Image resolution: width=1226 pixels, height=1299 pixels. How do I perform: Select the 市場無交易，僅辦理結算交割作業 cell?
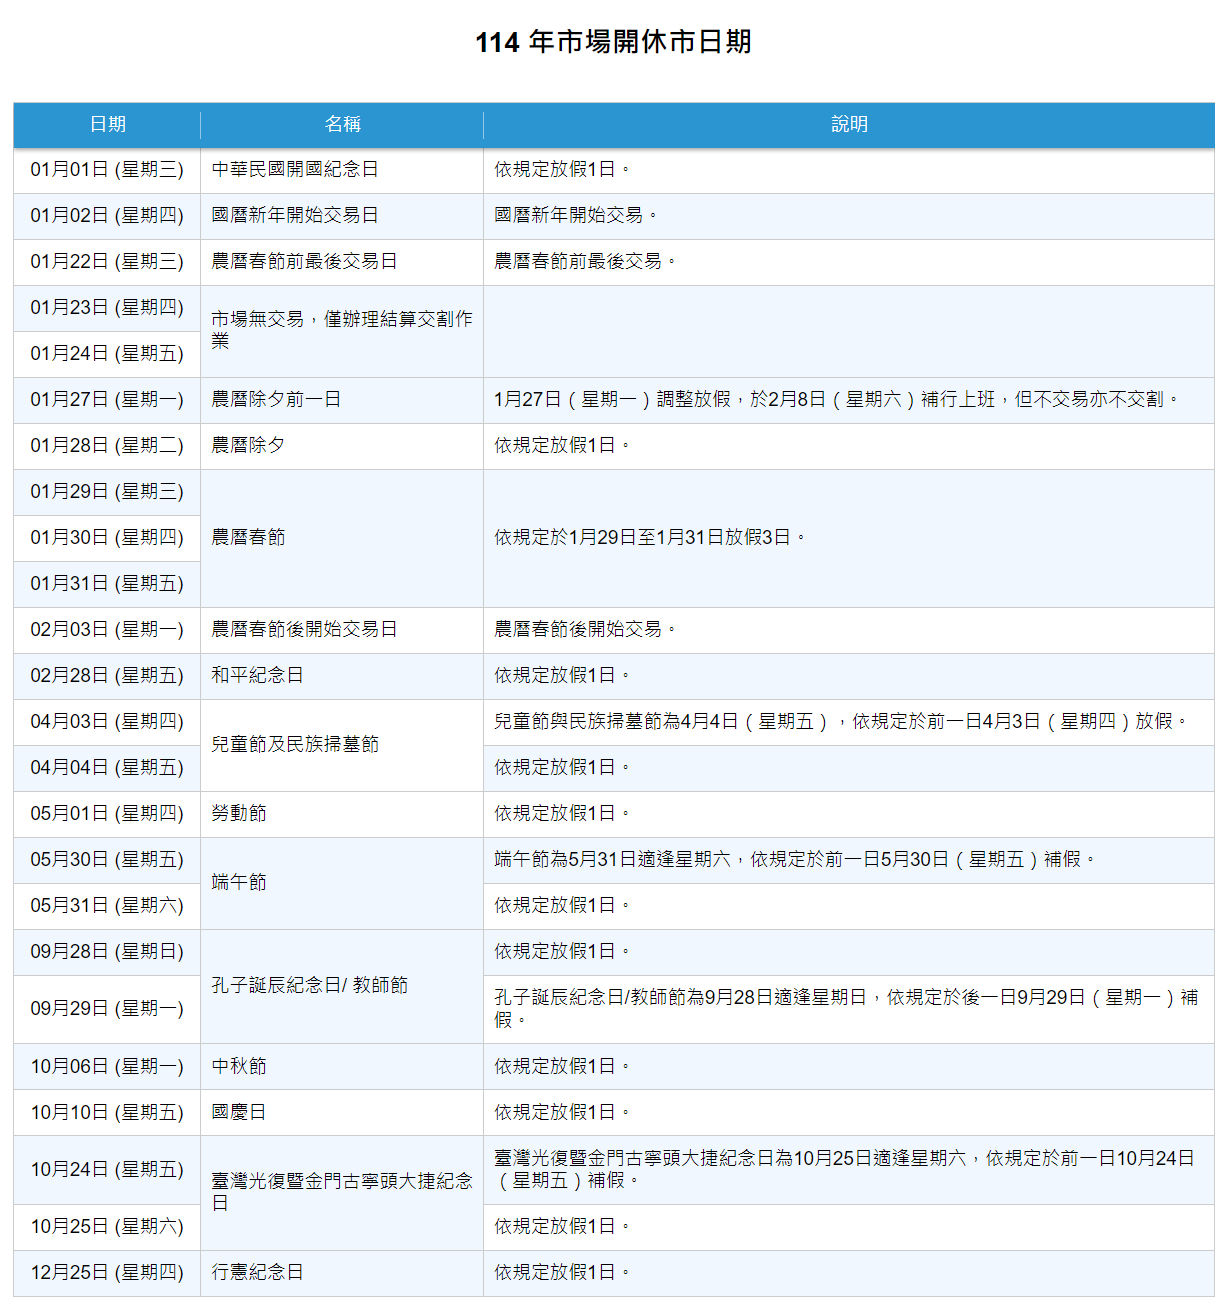click(x=341, y=330)
